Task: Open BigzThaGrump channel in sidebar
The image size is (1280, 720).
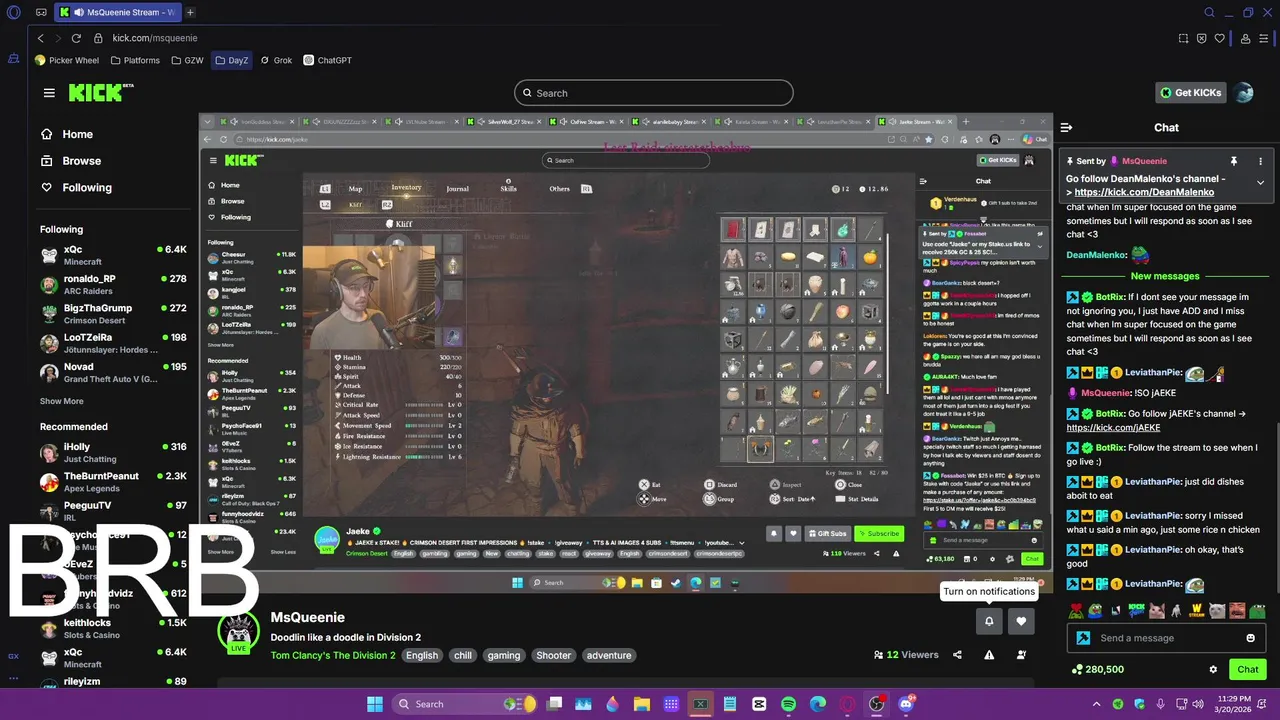Action: 113,313
